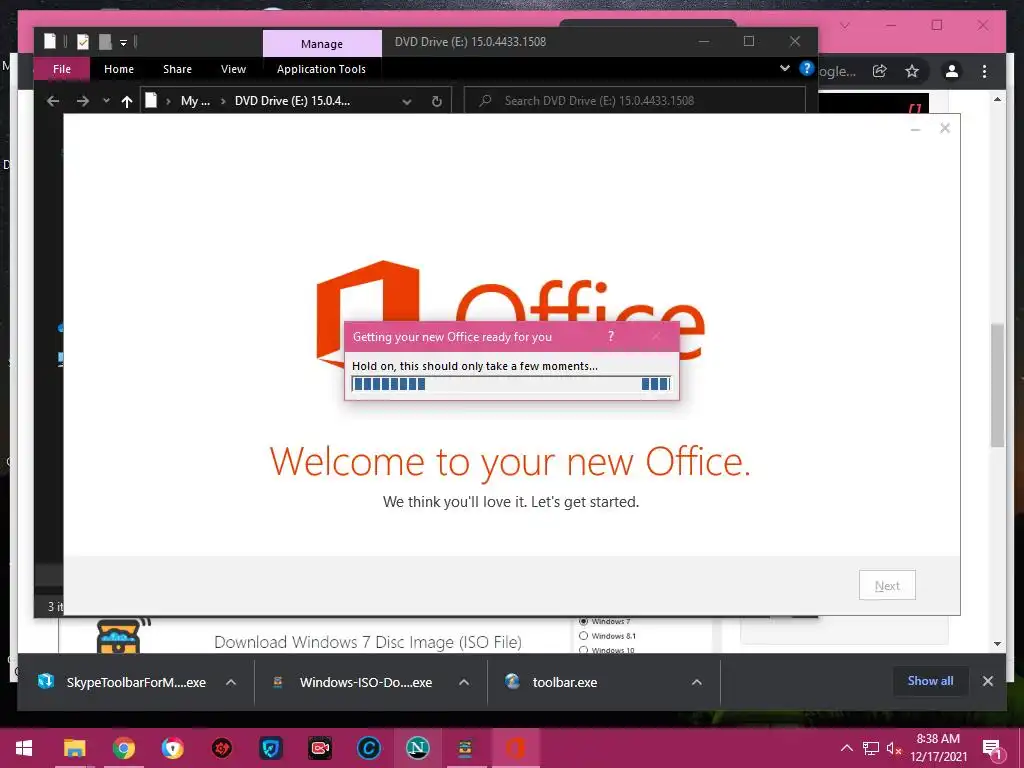1024x768 pixels.
Task: Open File Explorer help icon
Action: (x=807, y=68)
